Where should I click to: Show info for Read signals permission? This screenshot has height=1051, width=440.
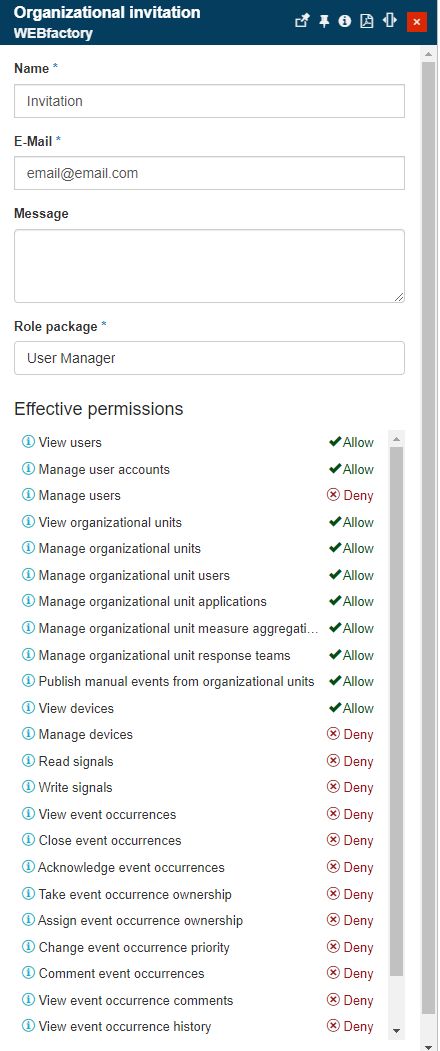click(x=28, y=760)
